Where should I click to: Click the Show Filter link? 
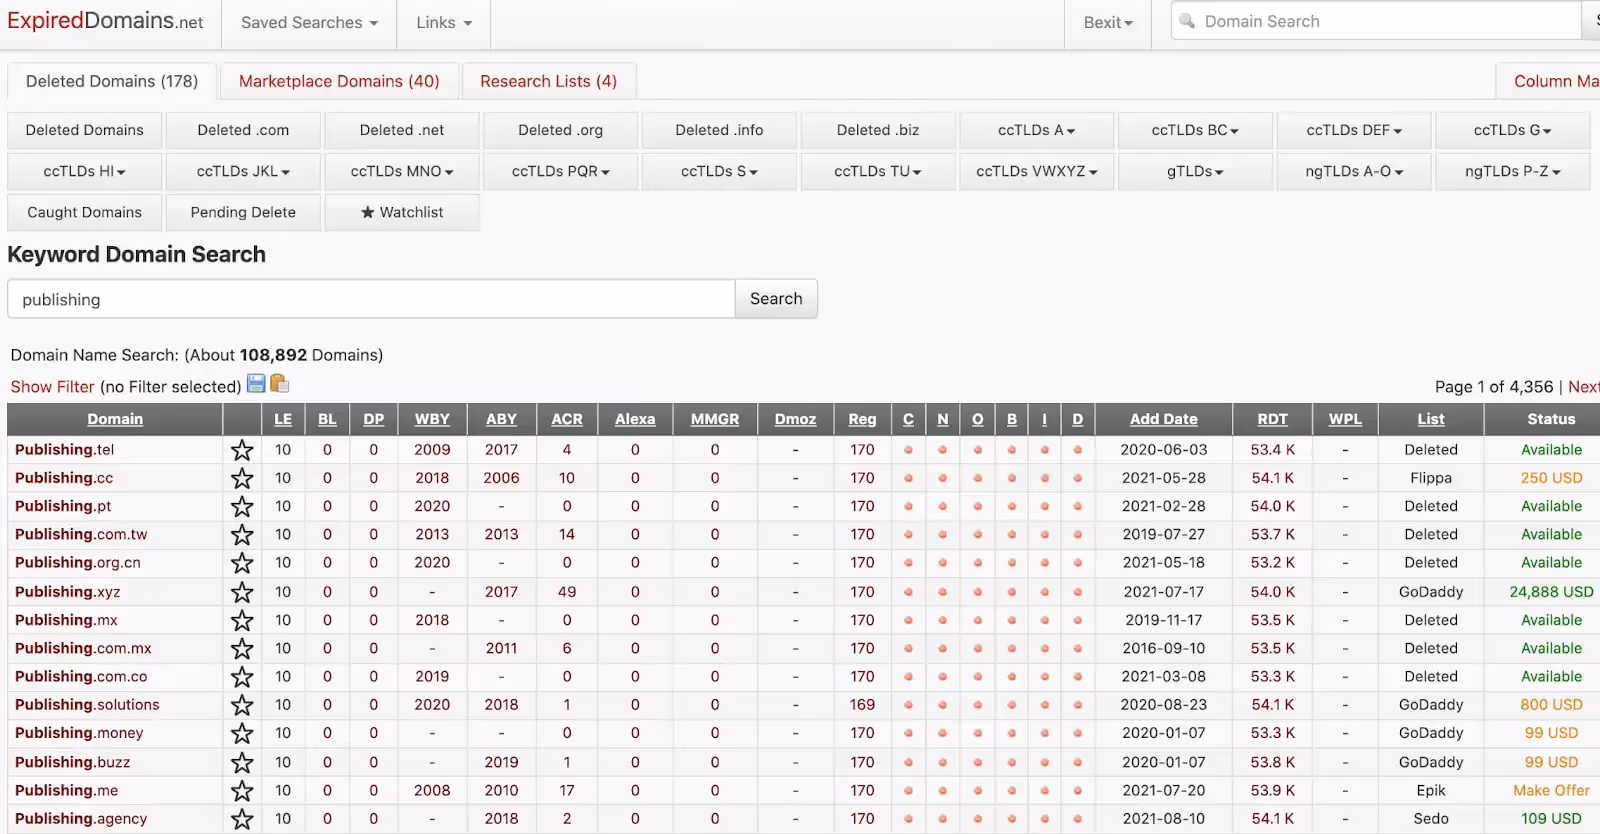point(52,387)
